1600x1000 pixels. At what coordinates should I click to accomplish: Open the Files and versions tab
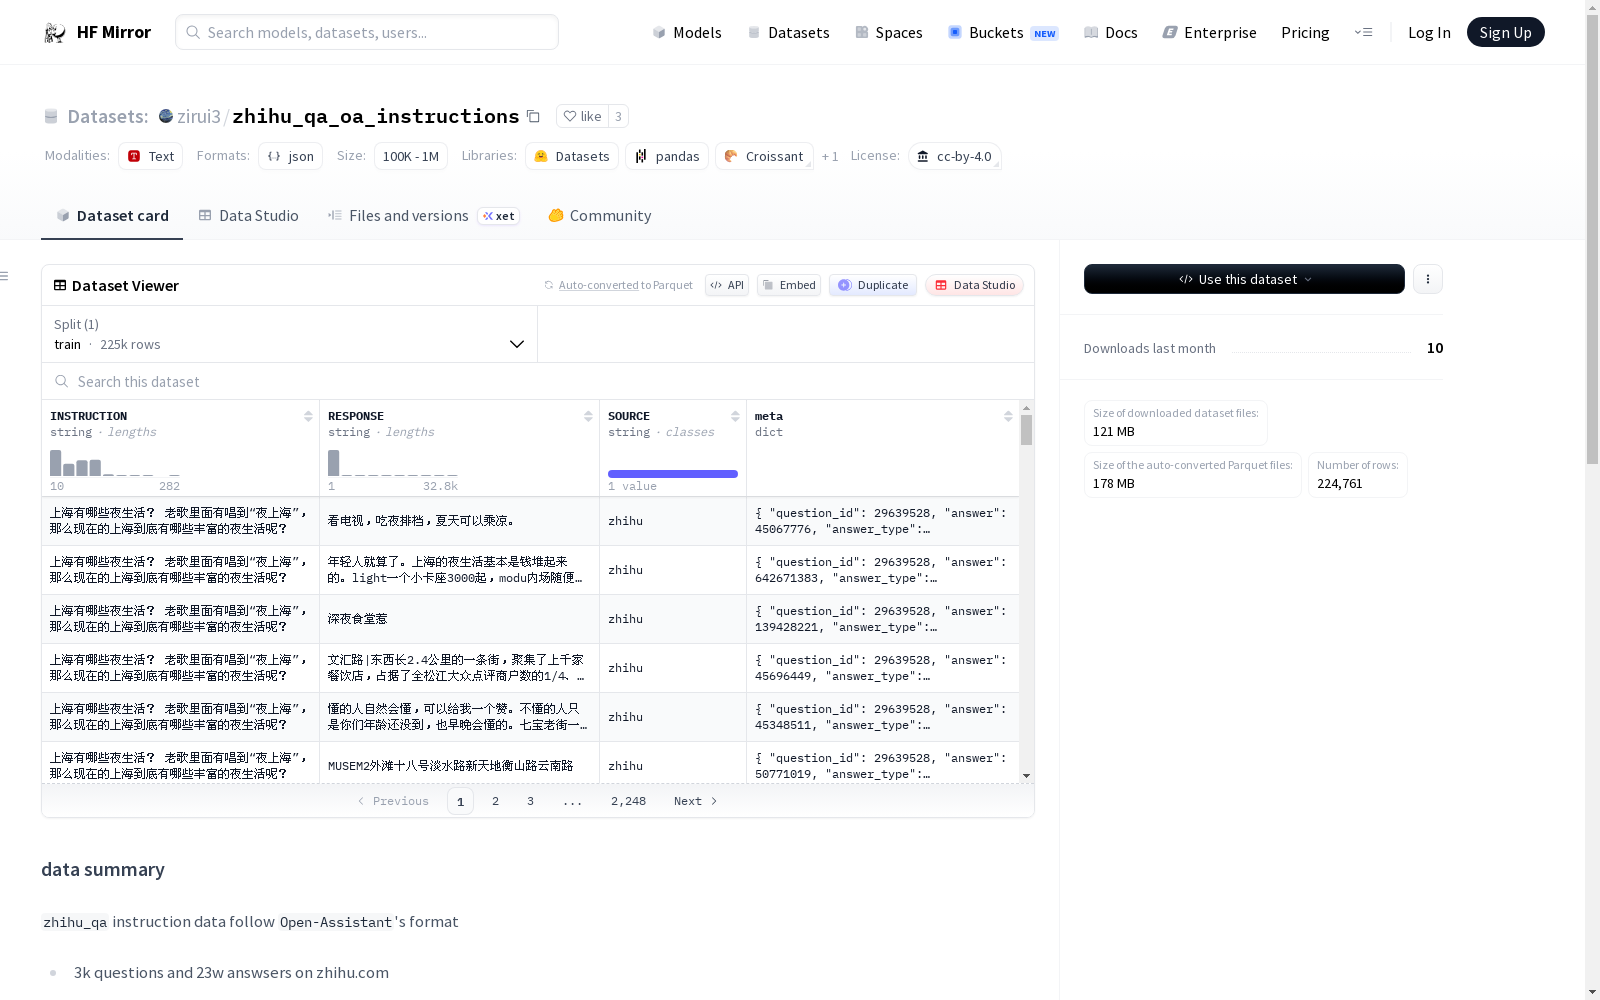click(423, 216)
